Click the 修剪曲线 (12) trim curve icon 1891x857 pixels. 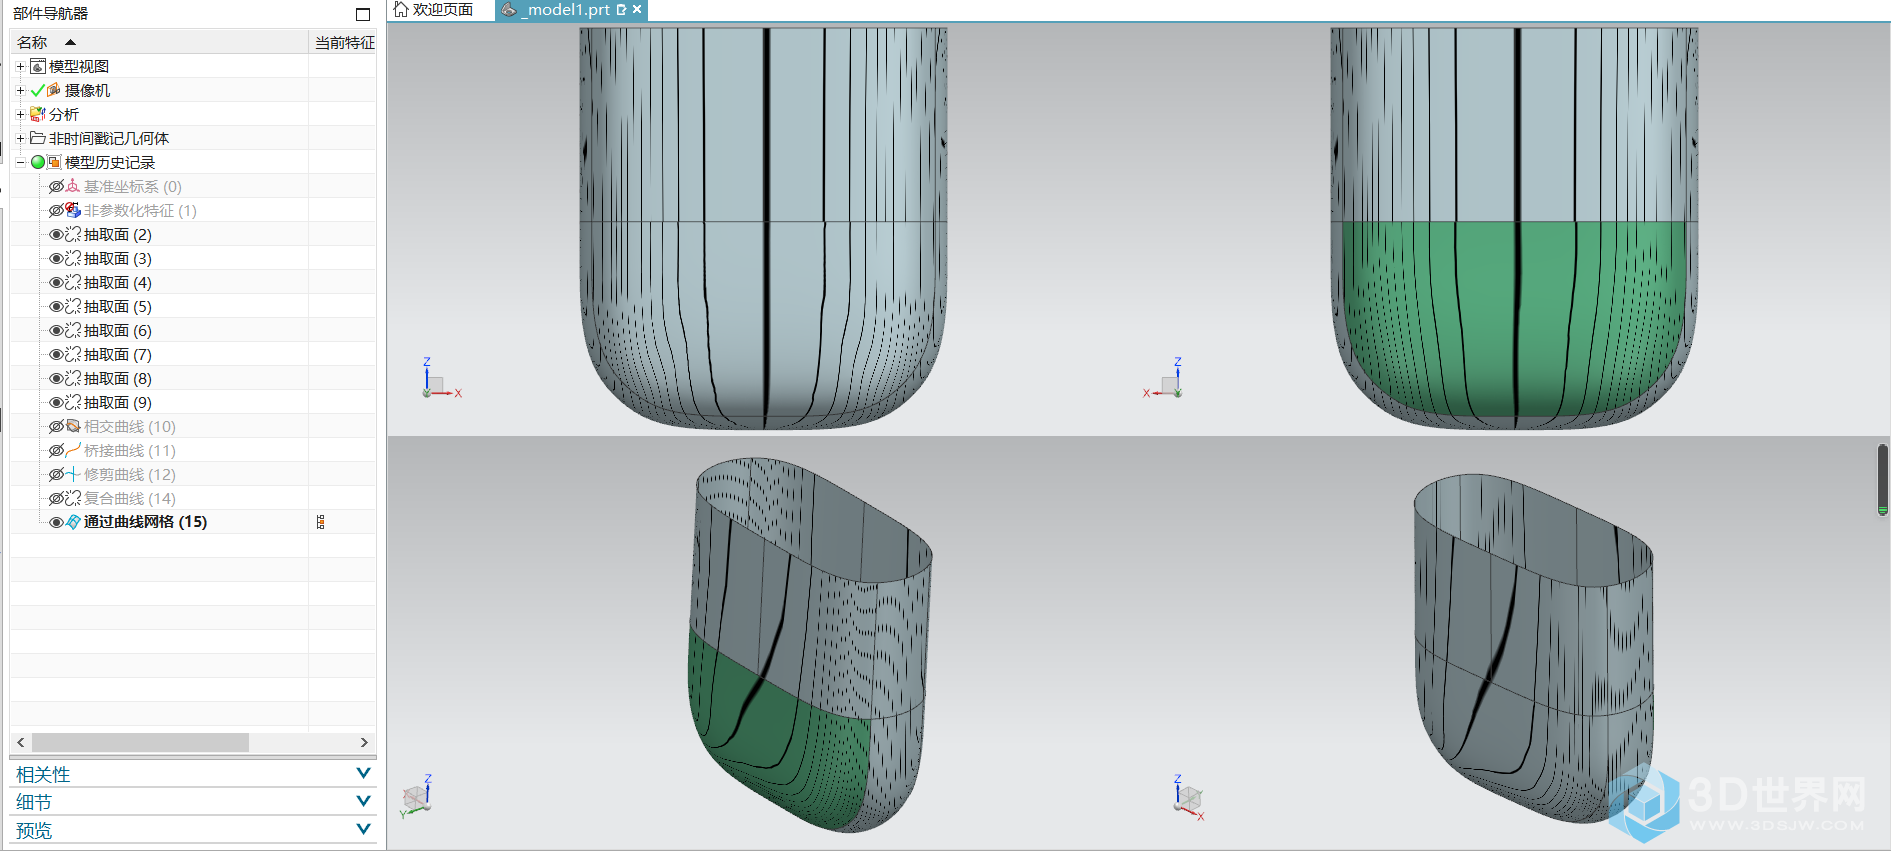[x=73, y=474]
